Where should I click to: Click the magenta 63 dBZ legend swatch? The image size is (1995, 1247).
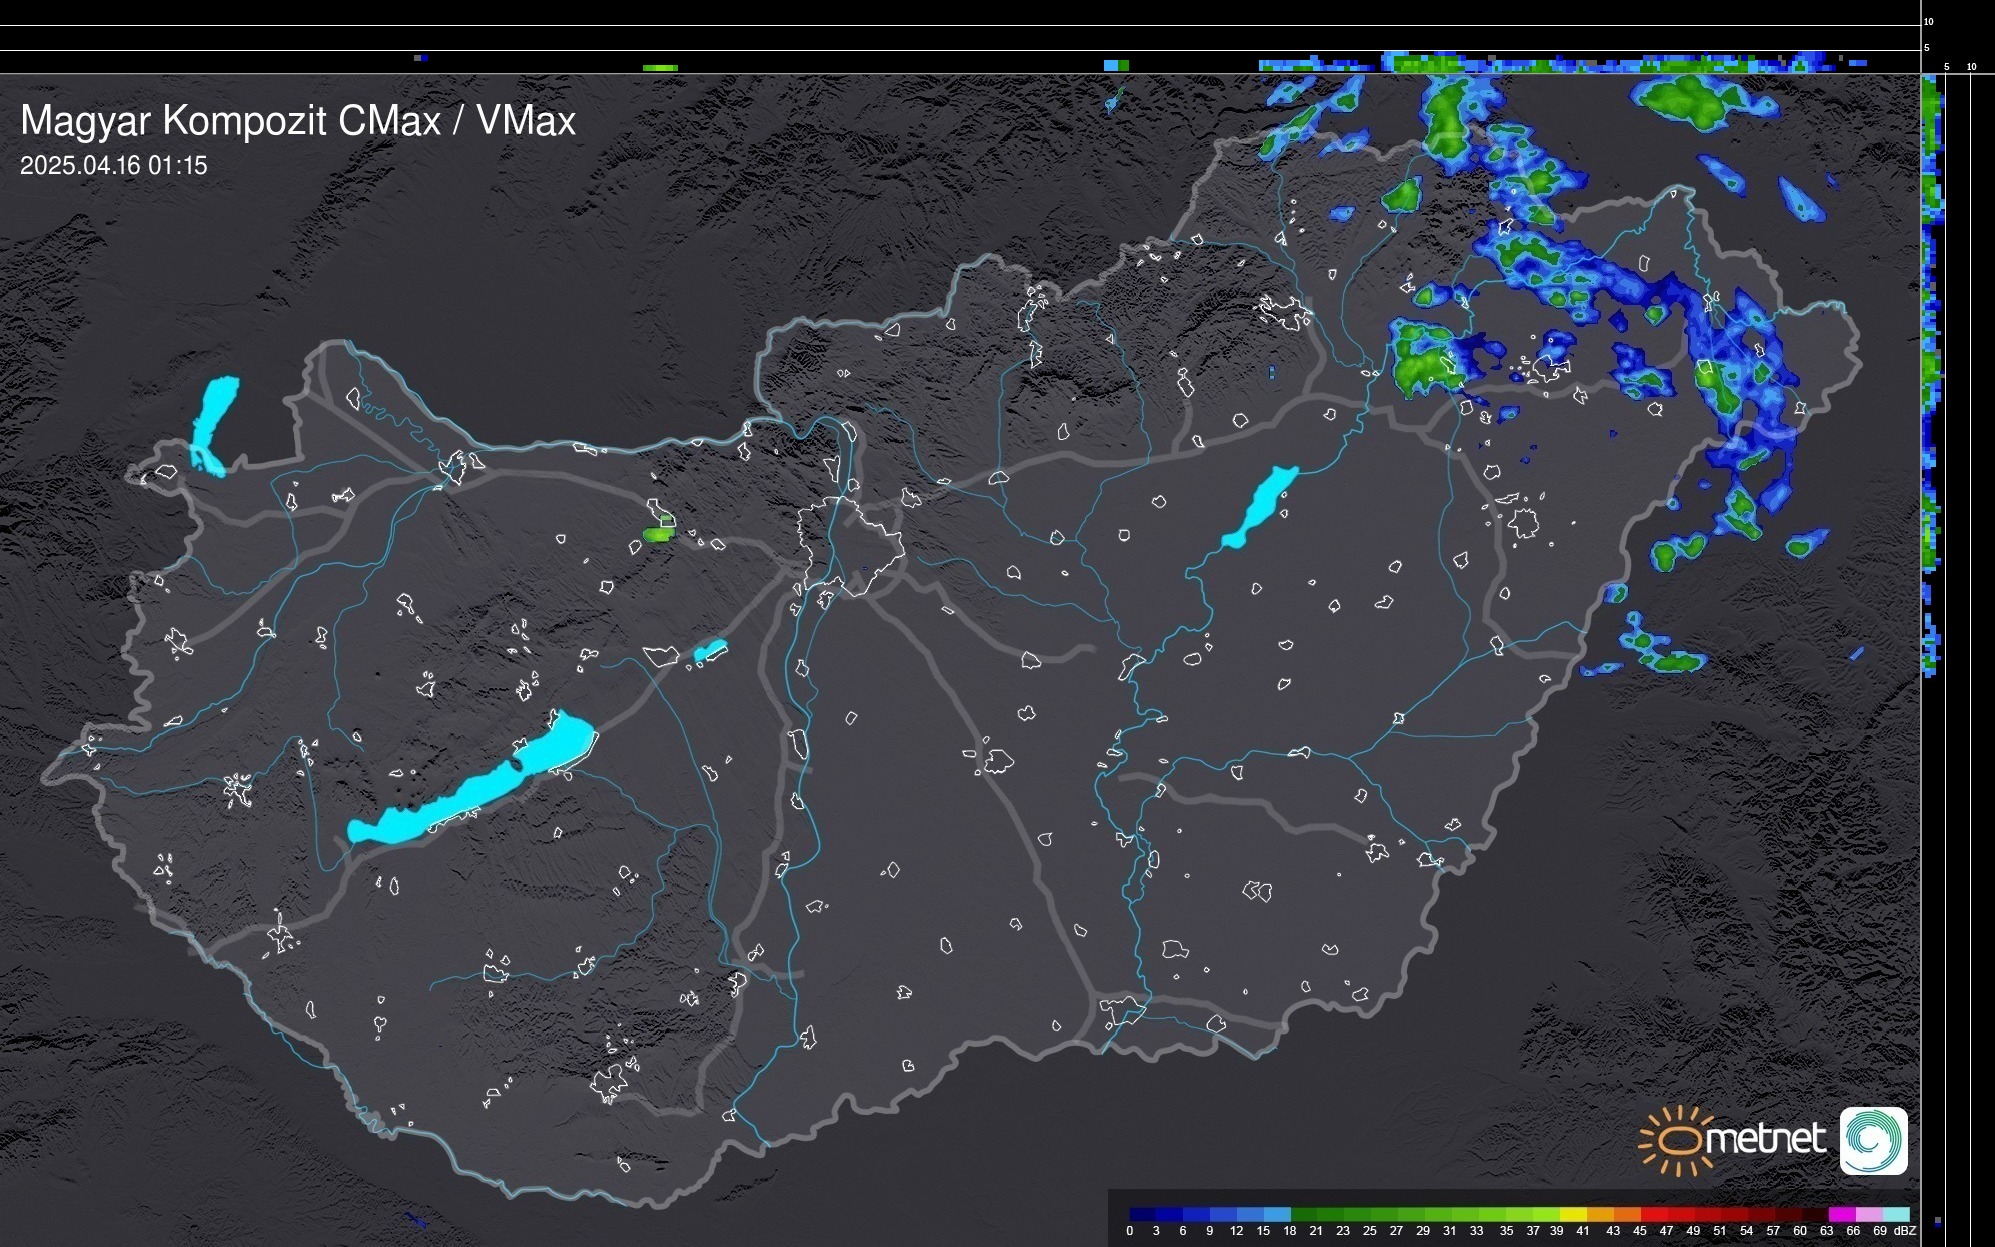[x=1840, y=1215]
